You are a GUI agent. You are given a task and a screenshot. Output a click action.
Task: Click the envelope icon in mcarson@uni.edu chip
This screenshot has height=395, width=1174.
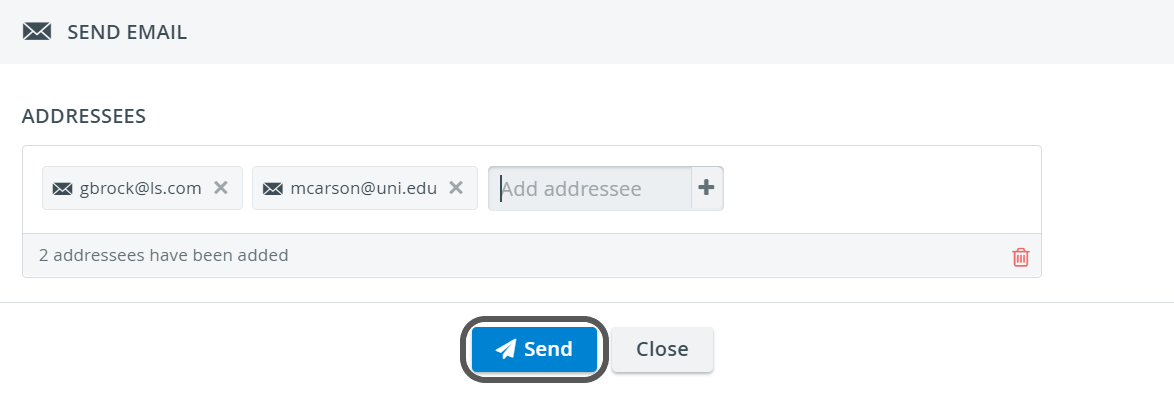click(x=273, y=189)
